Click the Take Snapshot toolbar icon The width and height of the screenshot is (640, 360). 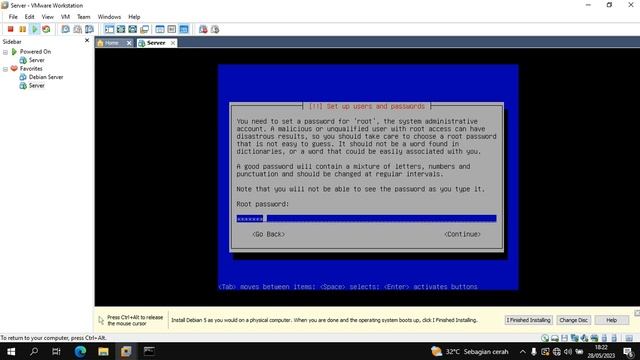(x=65, y=29)
